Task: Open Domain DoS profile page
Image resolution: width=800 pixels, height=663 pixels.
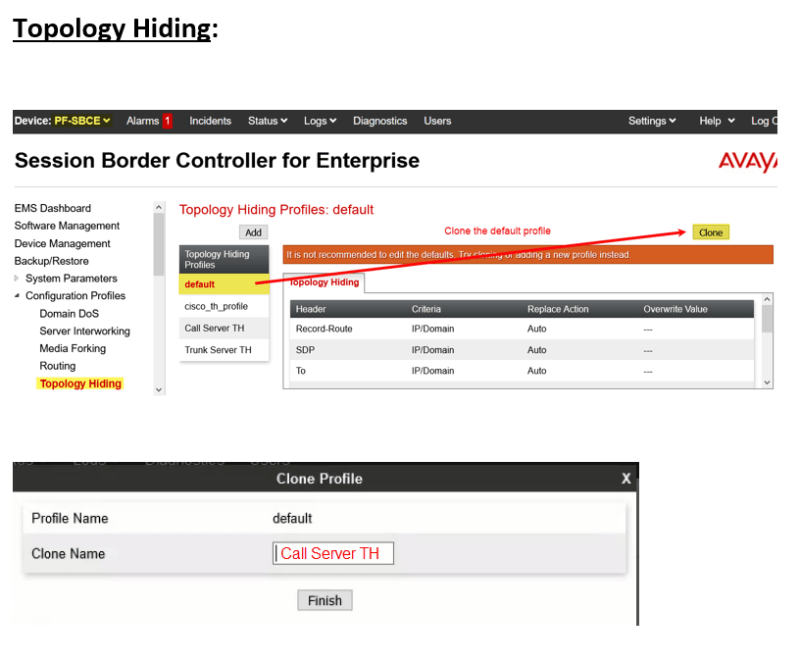Action: (x=69, y=313)
